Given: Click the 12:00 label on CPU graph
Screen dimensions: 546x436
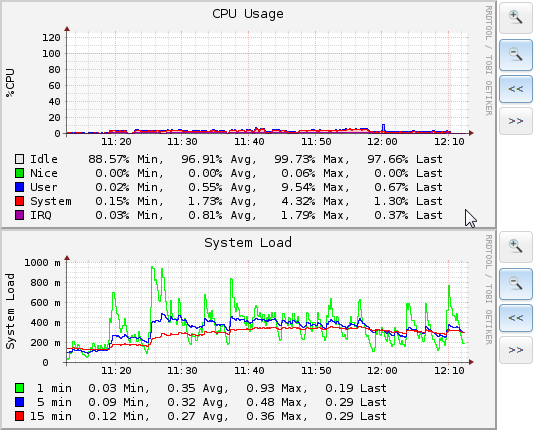Looking at the screenshot, I should (x=382, y=142).
